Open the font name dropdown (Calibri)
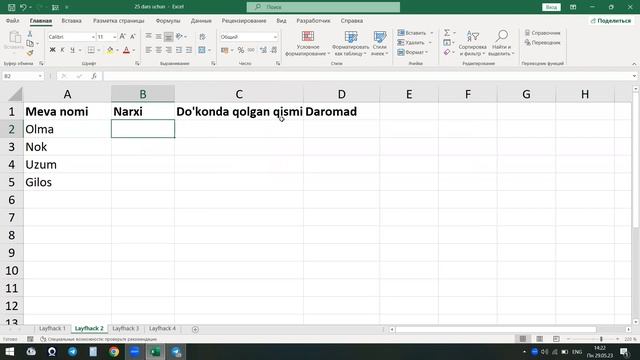The image size is (640, 360). click(93, 37)
